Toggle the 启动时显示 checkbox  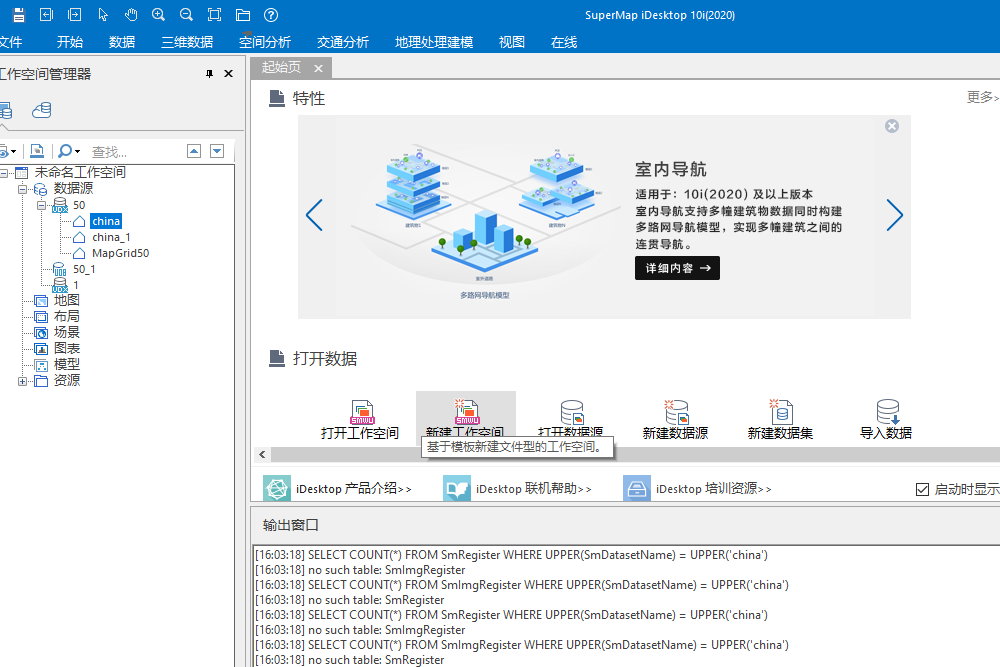pos(922,489)
